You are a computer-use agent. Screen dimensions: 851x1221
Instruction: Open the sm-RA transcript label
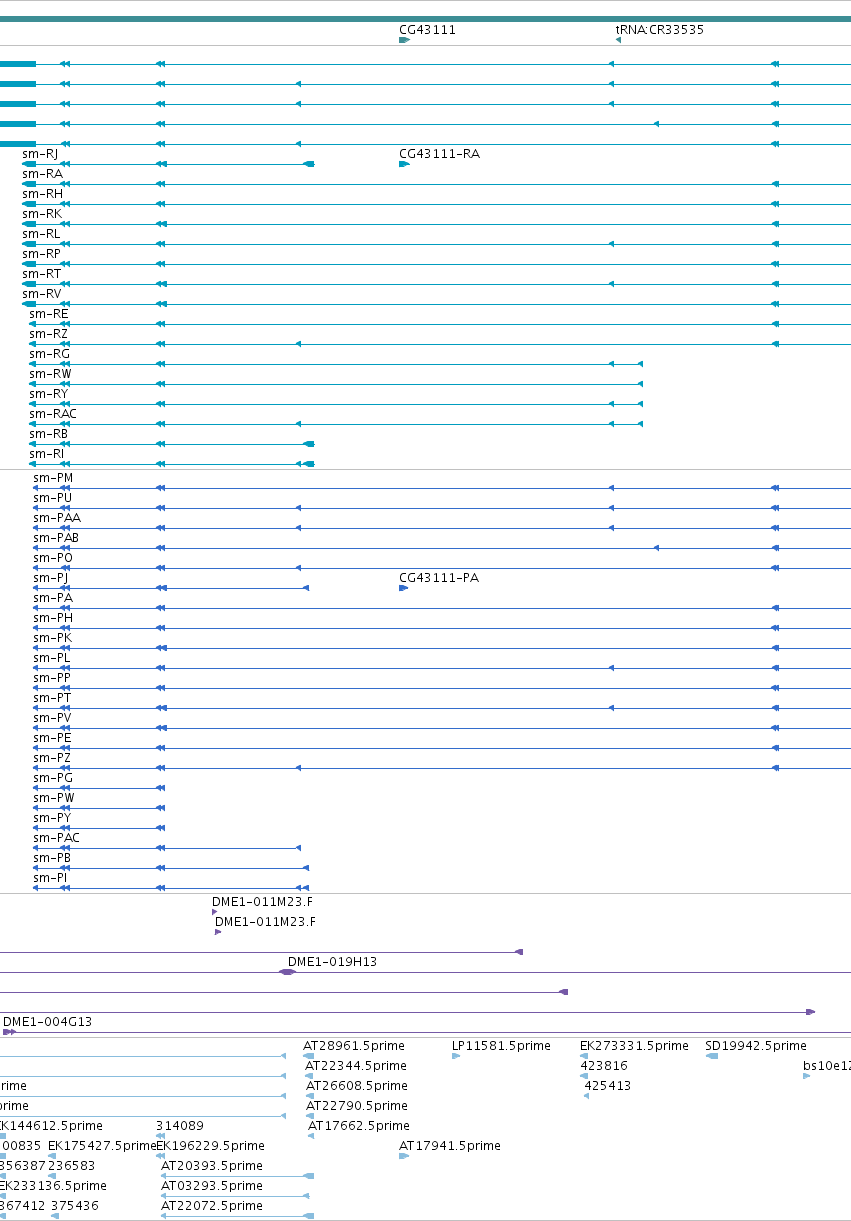tap(42, 174)
